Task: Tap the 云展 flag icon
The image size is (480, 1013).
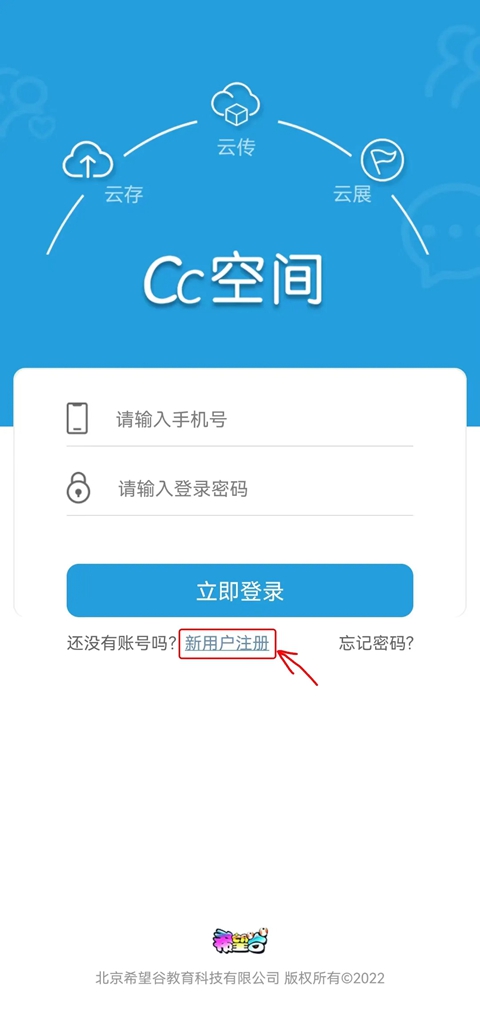Action: [382, 160]
